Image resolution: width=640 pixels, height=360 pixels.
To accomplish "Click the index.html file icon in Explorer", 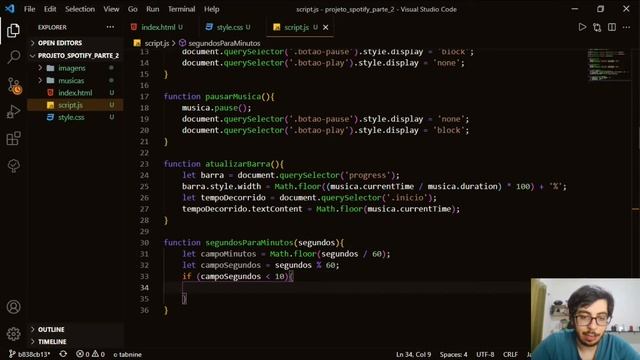I will (50, 93).
